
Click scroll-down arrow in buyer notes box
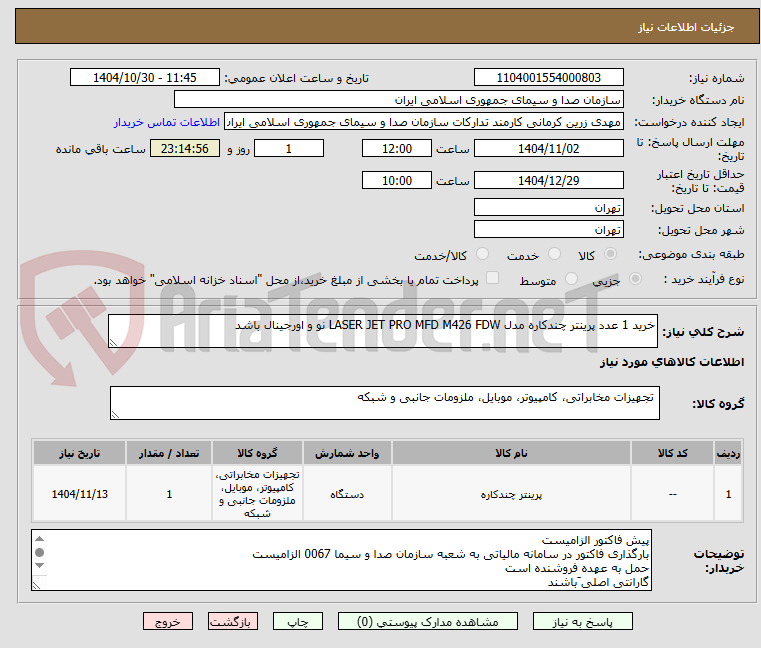(x=40, y=565)
